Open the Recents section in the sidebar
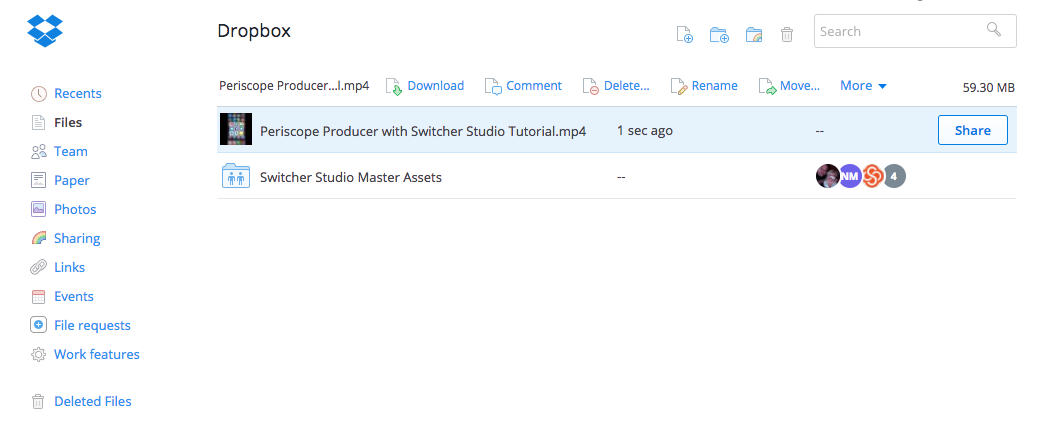 click(77, 93)
